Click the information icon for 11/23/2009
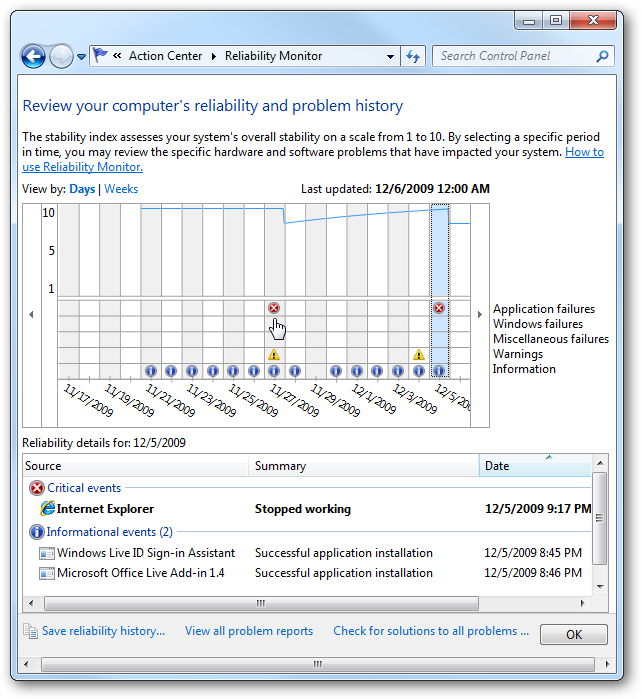The height and width of the screenshot is (699, 642). [192, 371]
